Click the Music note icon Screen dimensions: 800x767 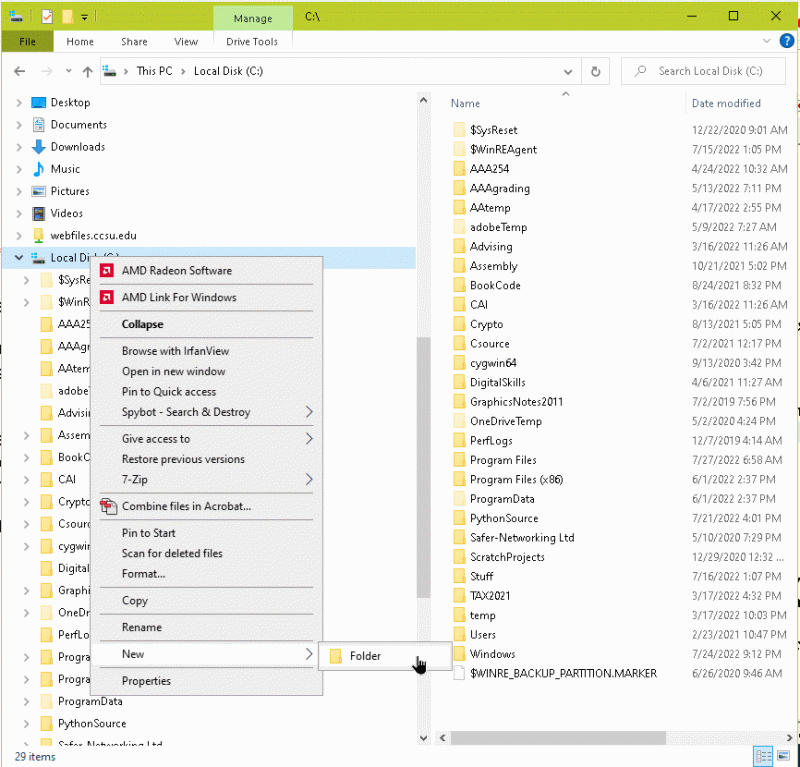(38, 169)
